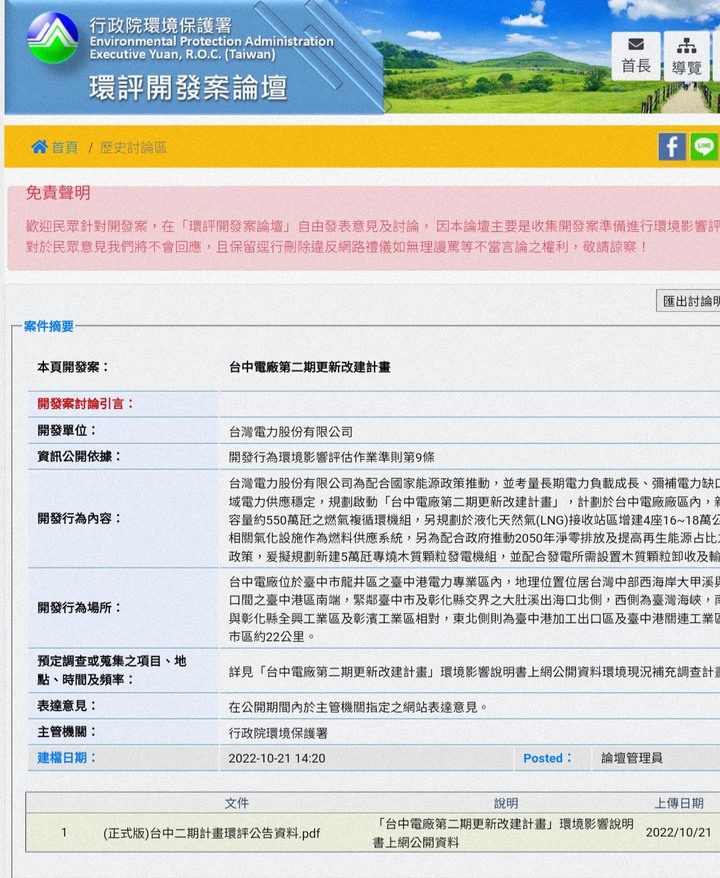Viewport: 720px width, 878px height.
Task: Click the 上傳日期 column header
Action: pyautogui.click(x=679, y=803)
